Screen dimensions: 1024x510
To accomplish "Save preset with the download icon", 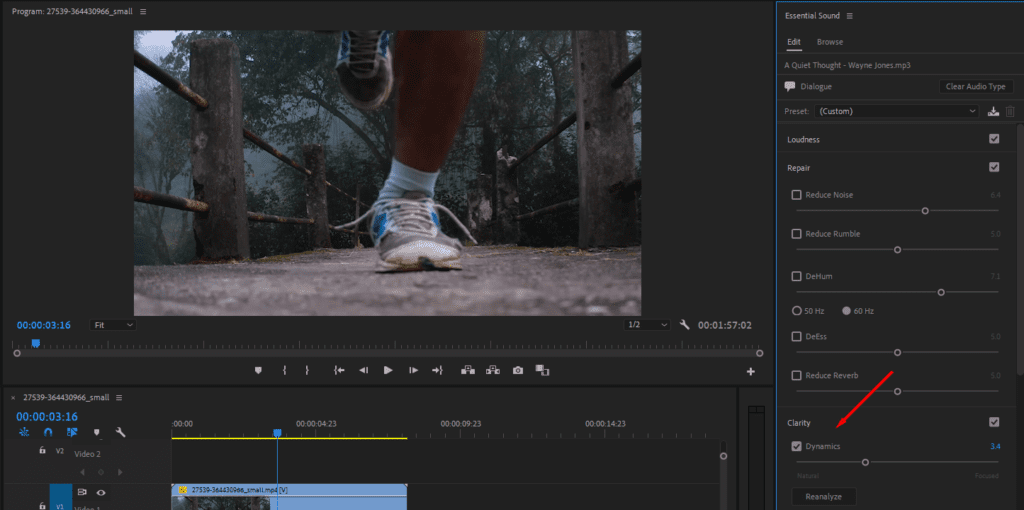I will pos(993,112).
